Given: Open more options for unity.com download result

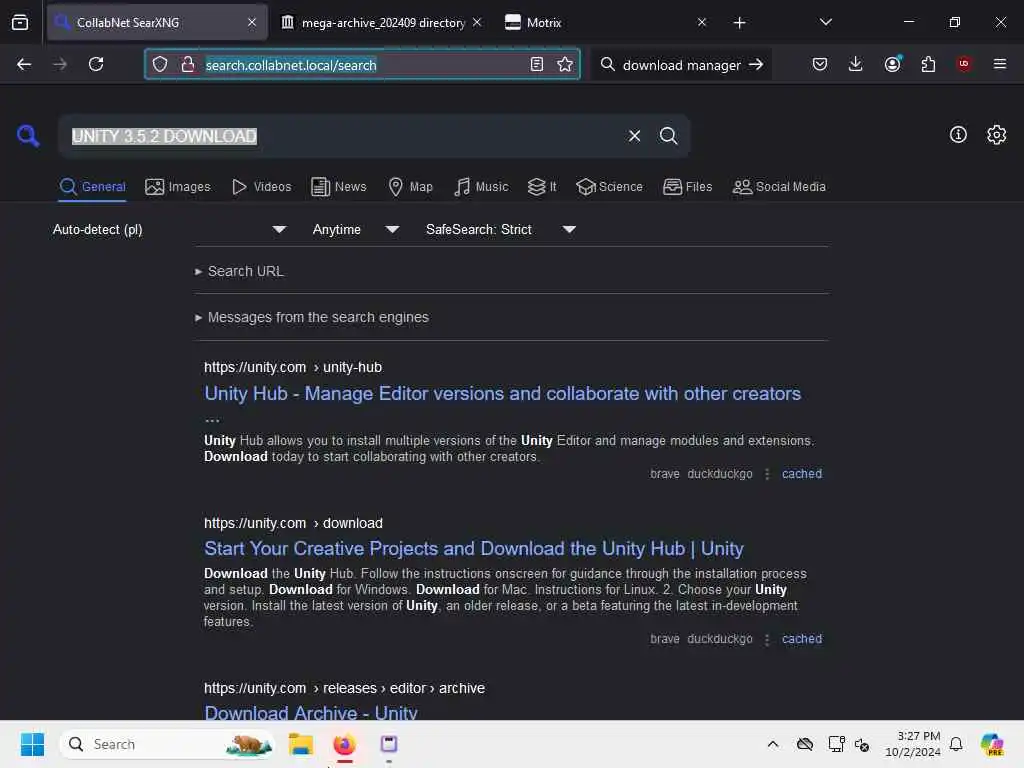Looking at the screenshot, I should coord(767,639).
